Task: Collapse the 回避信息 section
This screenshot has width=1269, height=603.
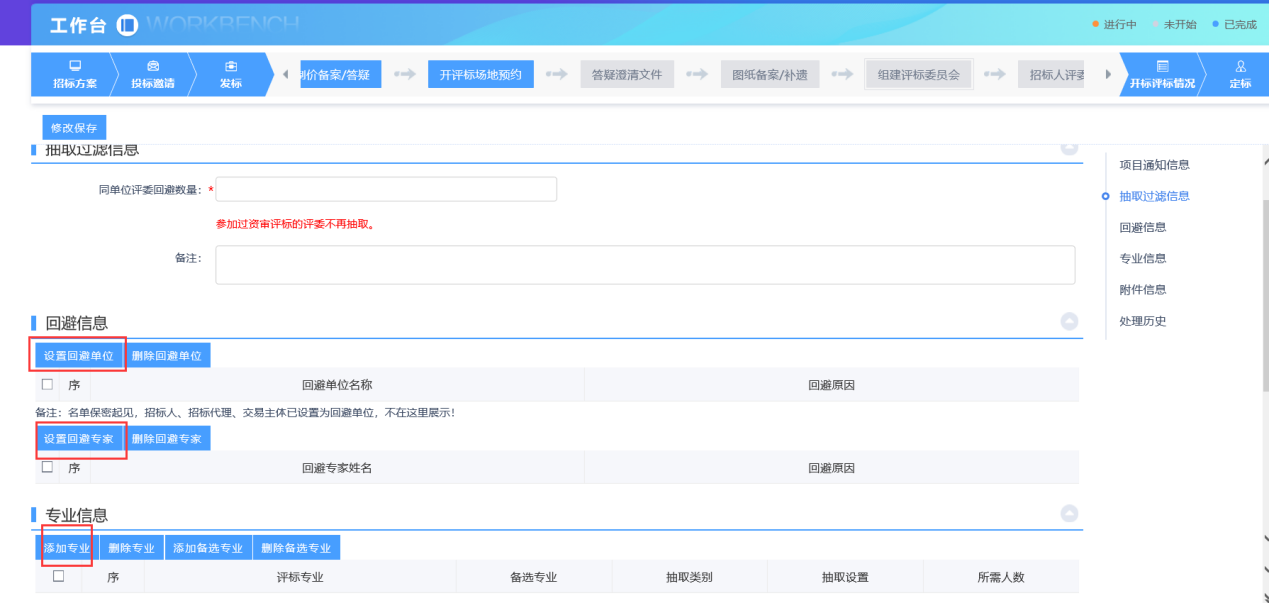Action: click(x=1069, y=321)
